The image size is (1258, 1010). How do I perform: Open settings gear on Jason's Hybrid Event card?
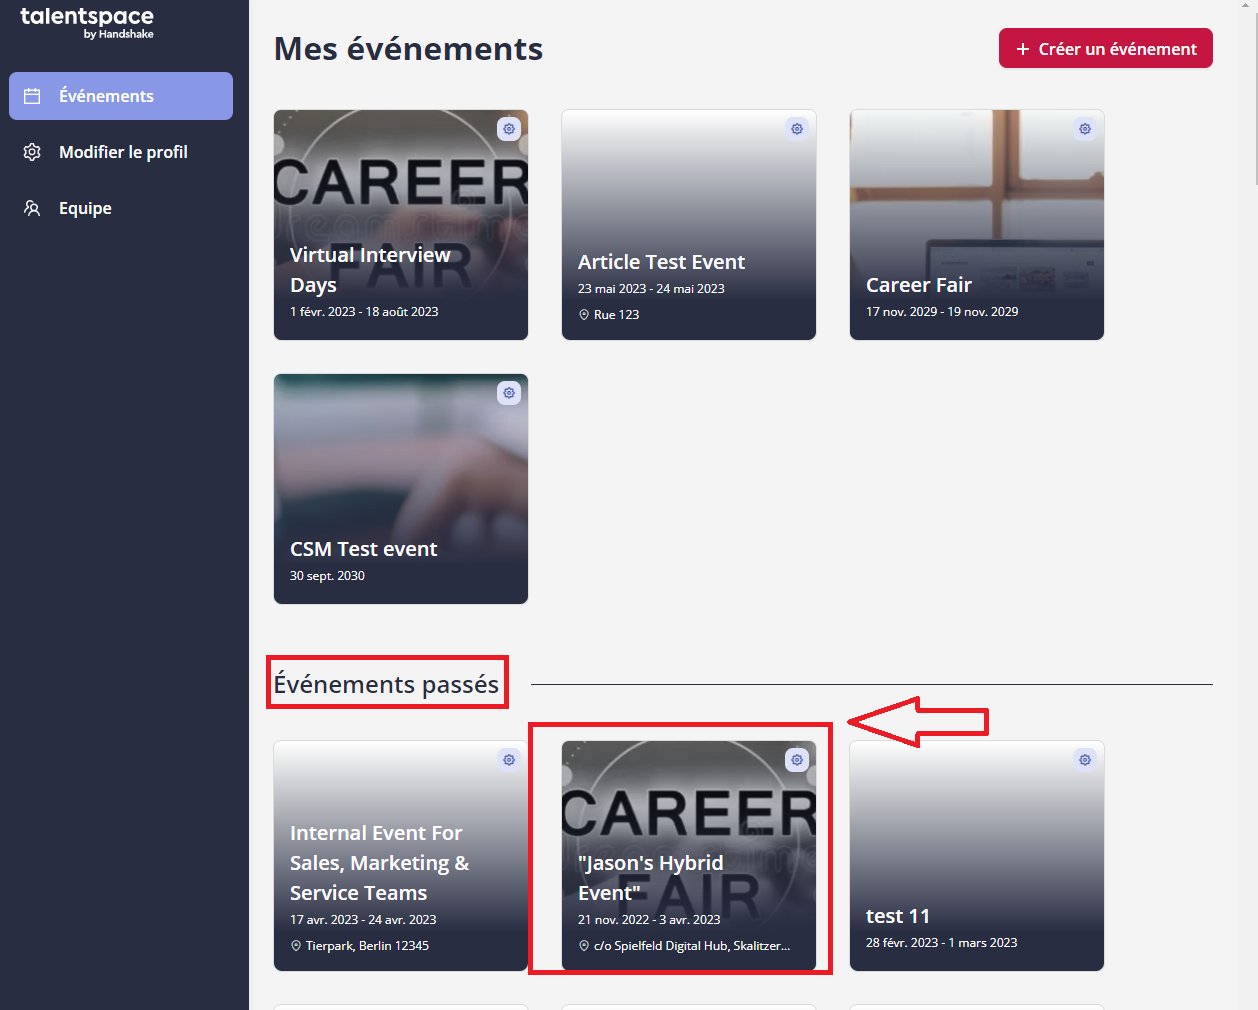click(x=797, y=760)
